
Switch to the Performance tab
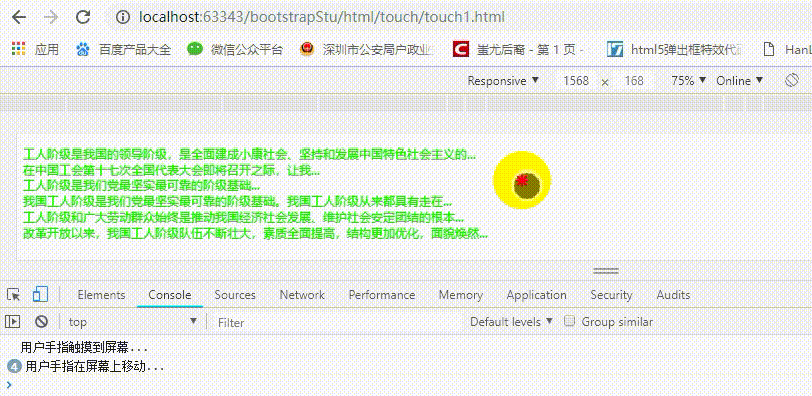(x=382, y=295)
